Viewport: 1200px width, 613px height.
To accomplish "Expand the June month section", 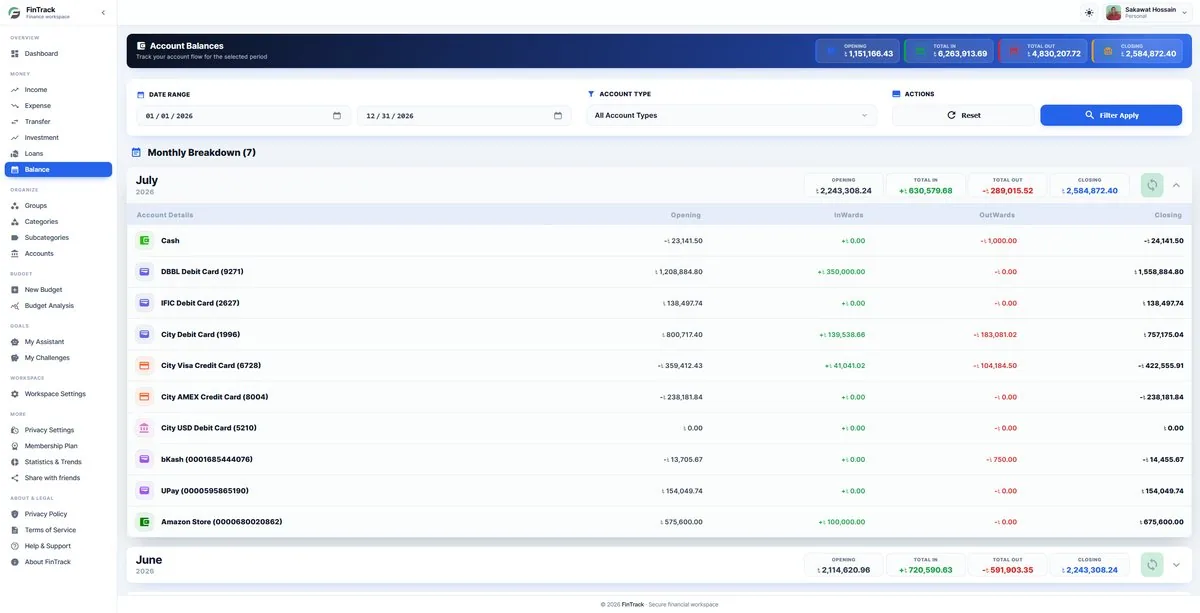I will [x=1176, y=565].
